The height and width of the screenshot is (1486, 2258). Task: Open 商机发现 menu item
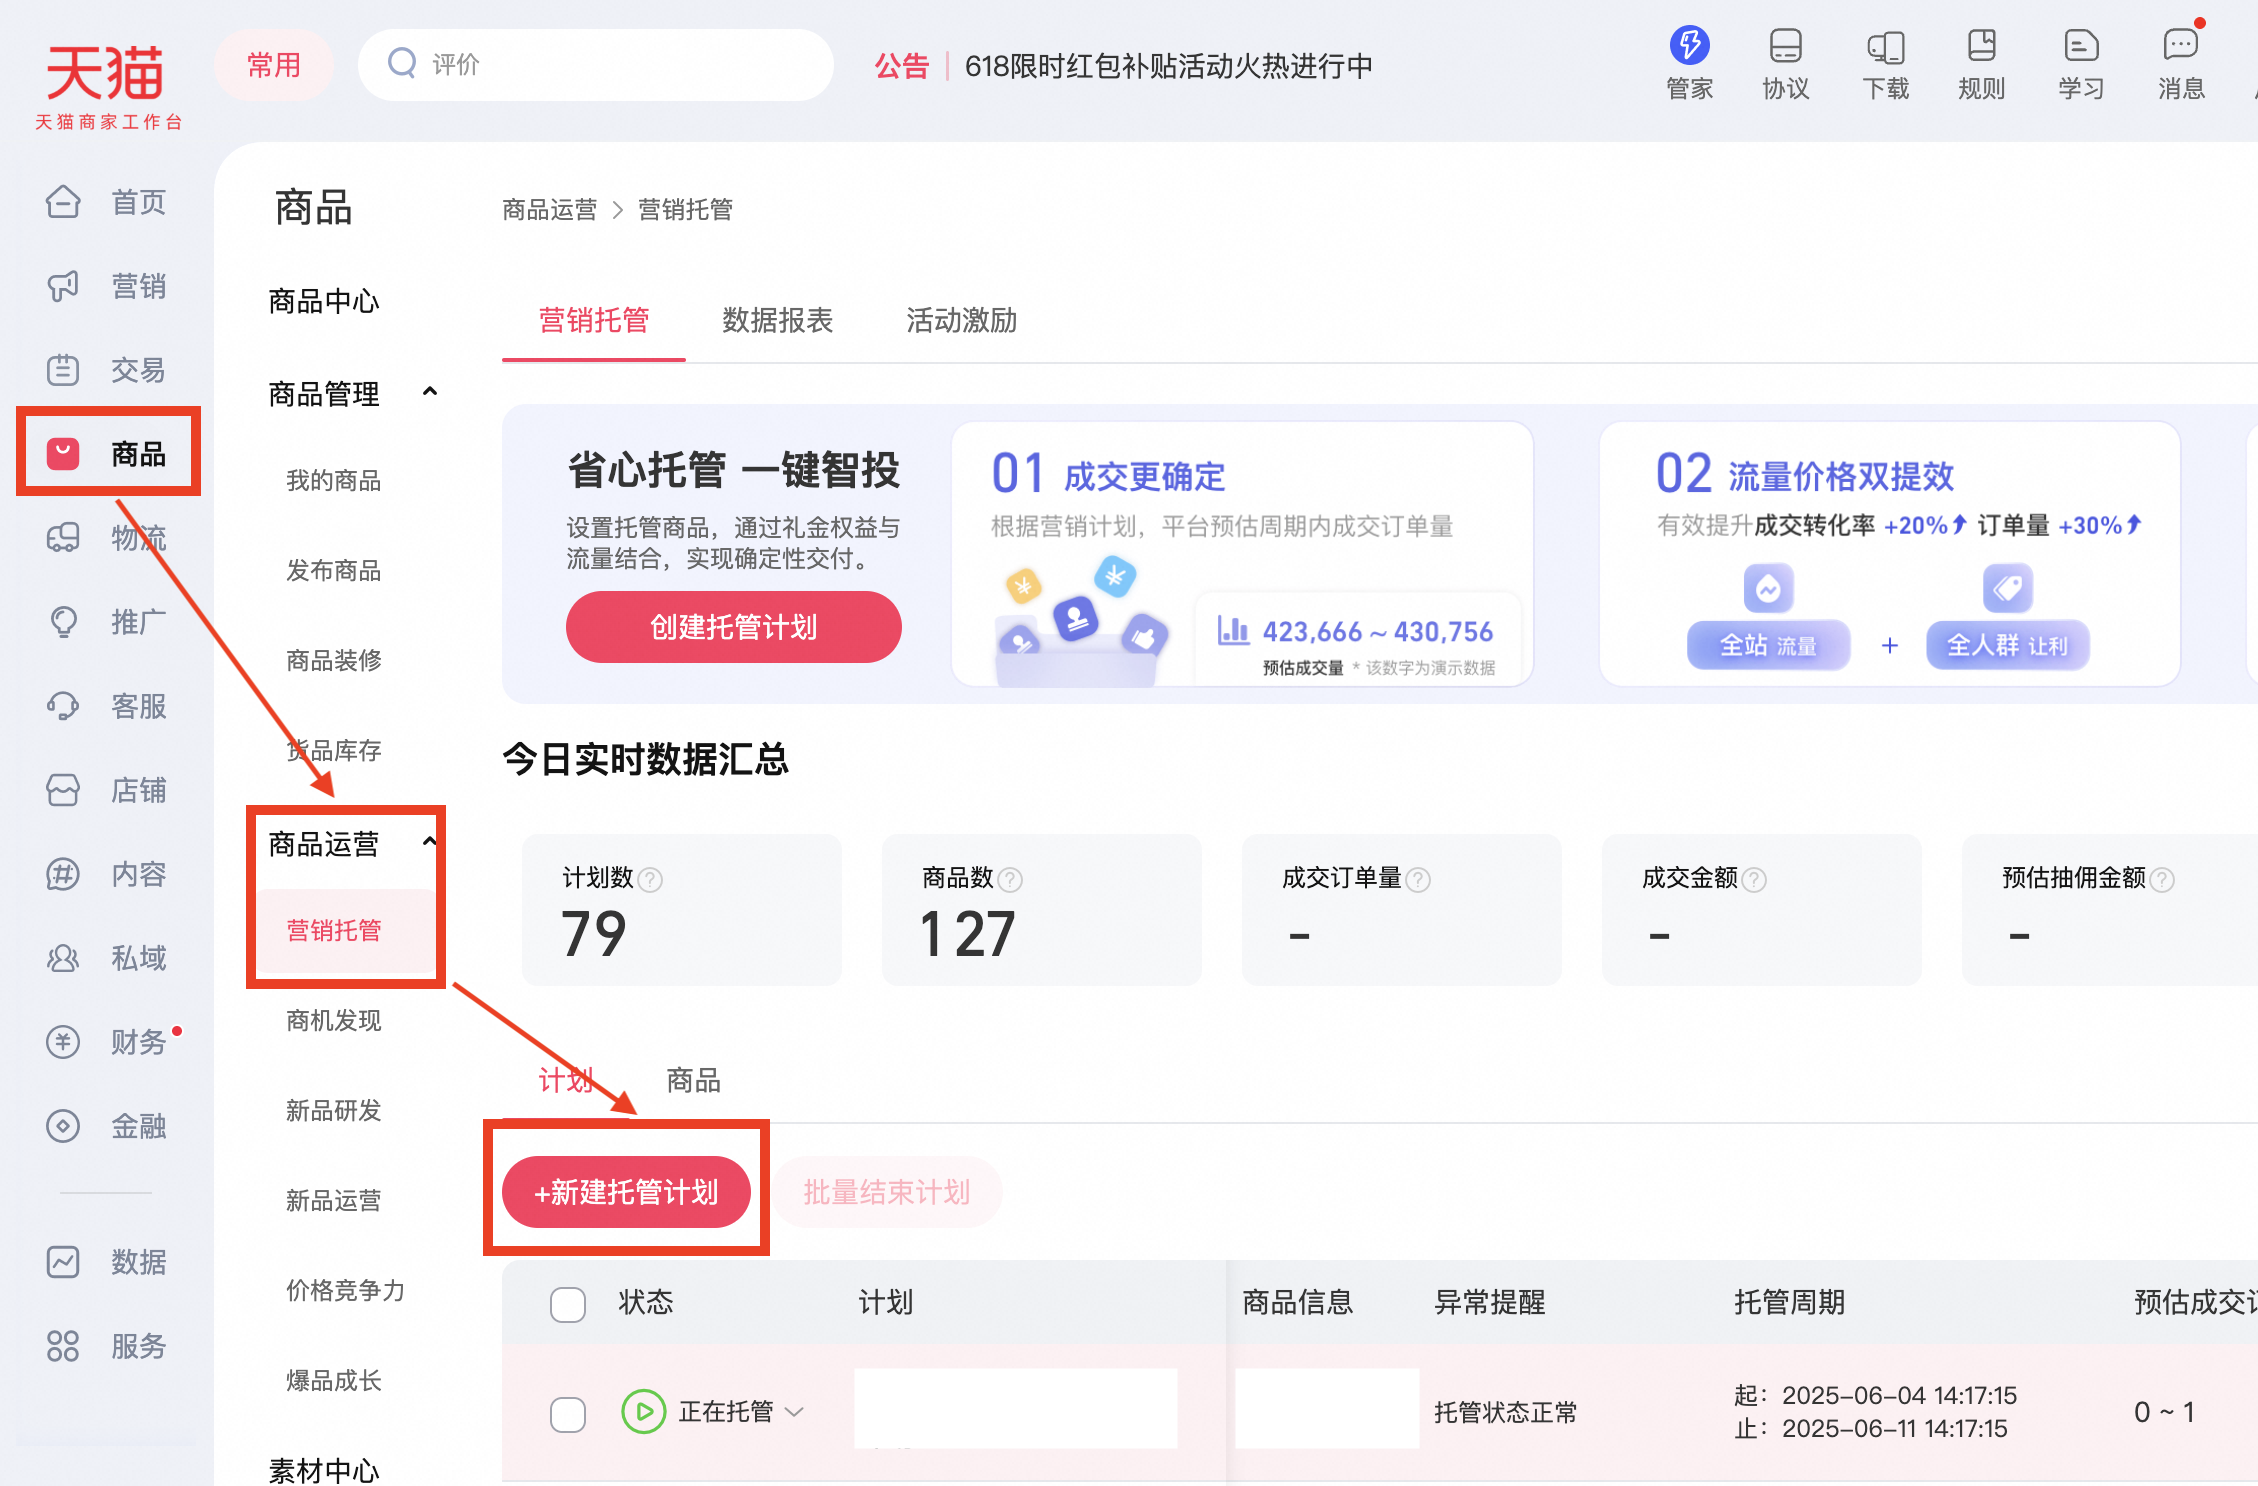[334, 1021]
